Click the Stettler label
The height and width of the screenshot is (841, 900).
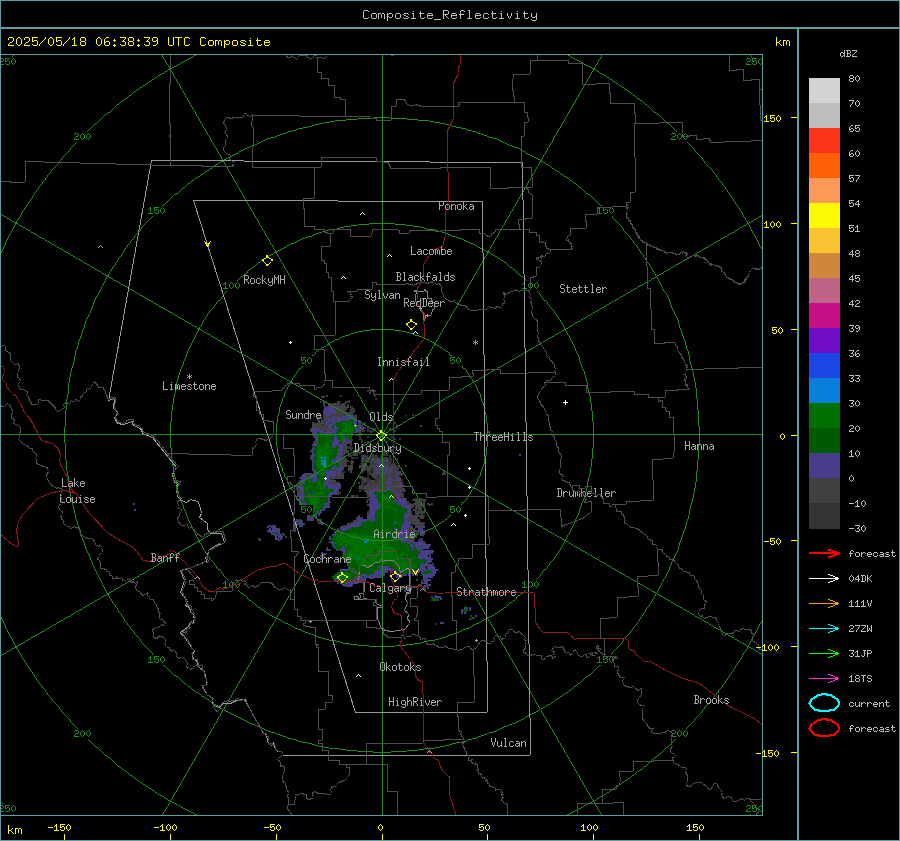pyautogui.click(x=583, y=289)
